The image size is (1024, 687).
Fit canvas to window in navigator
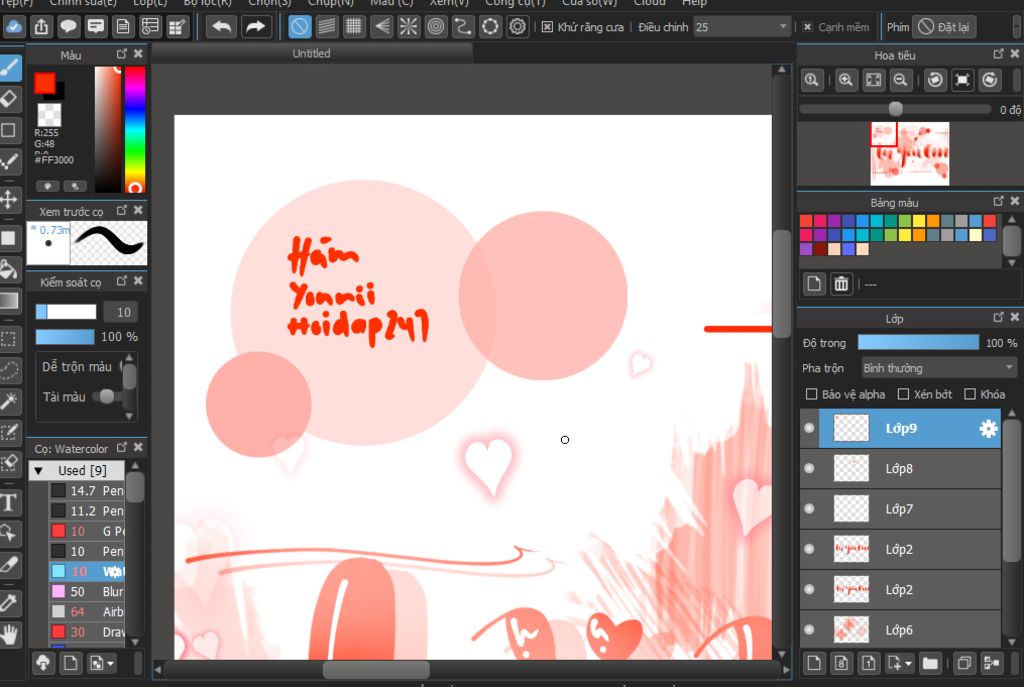click(x=873, y=80)
